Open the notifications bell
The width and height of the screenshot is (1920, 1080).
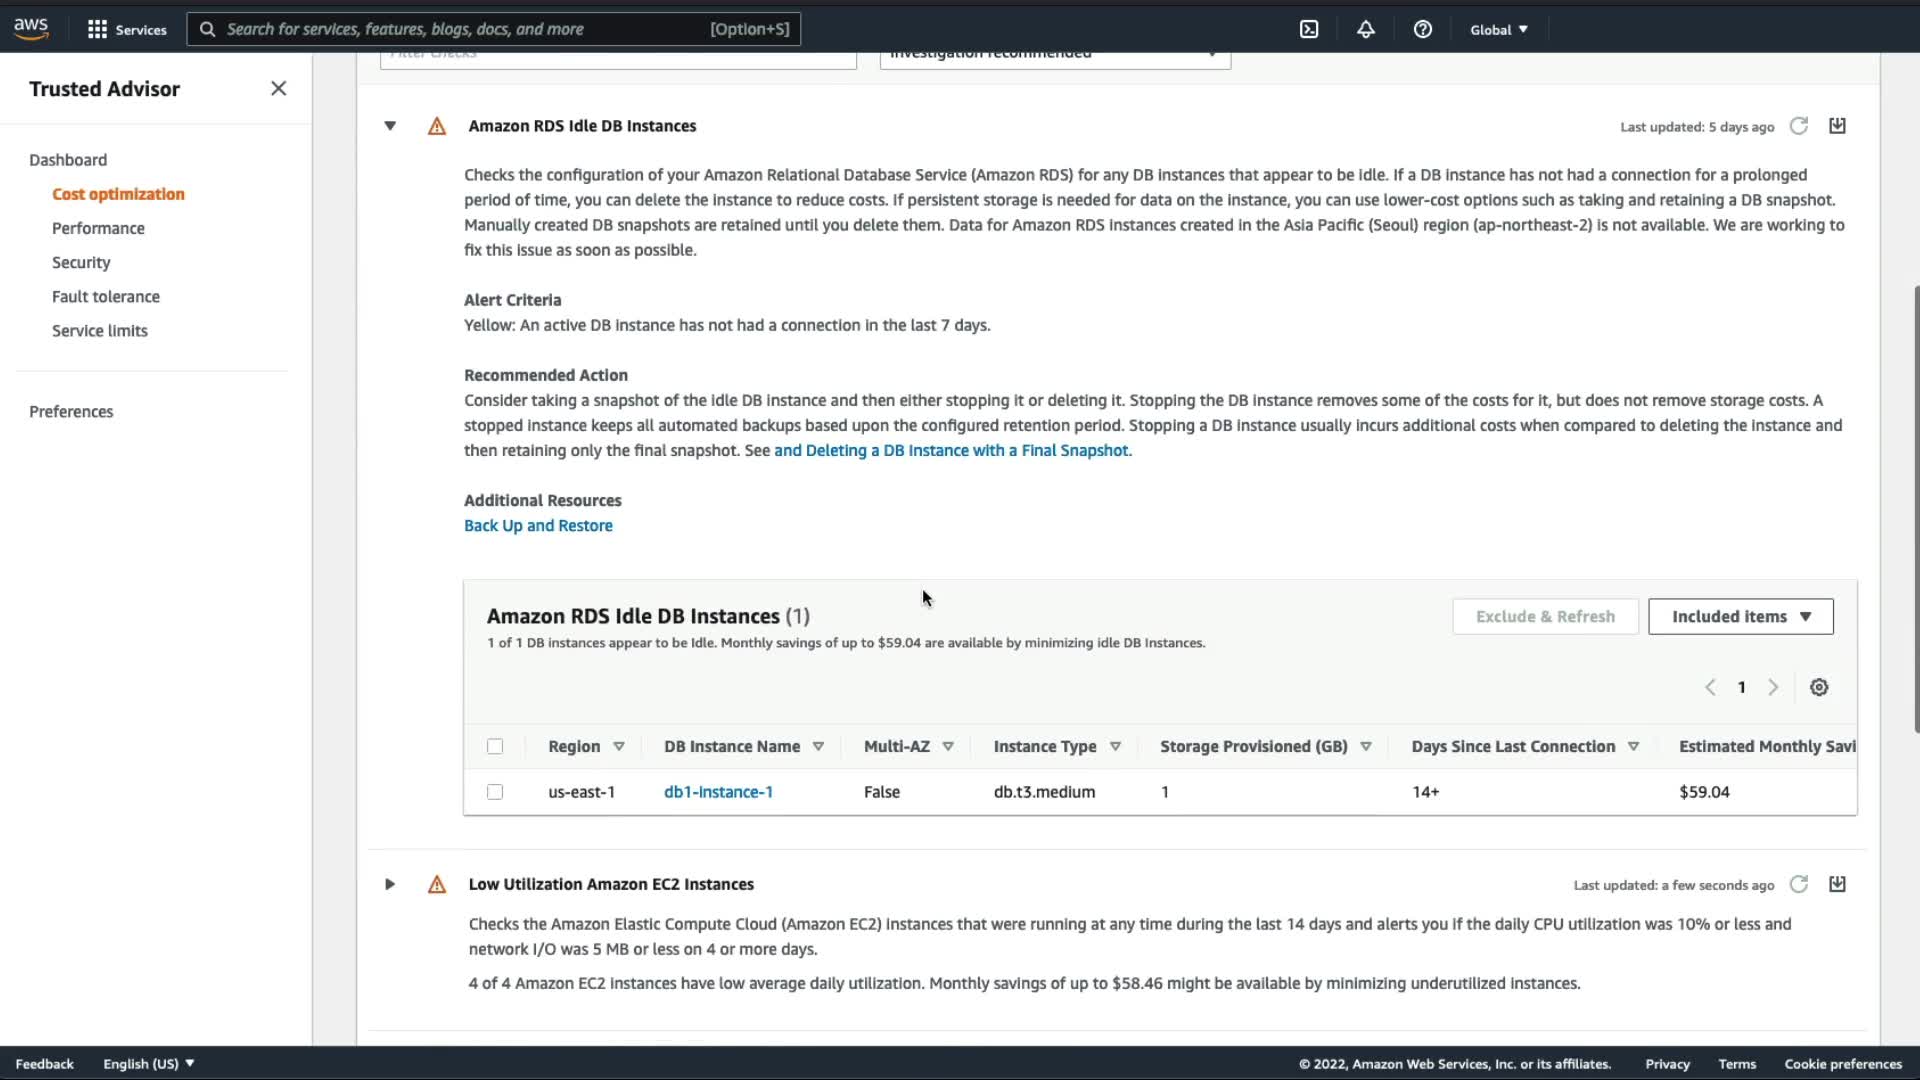pyautogui.click(x=1365, y=29)
